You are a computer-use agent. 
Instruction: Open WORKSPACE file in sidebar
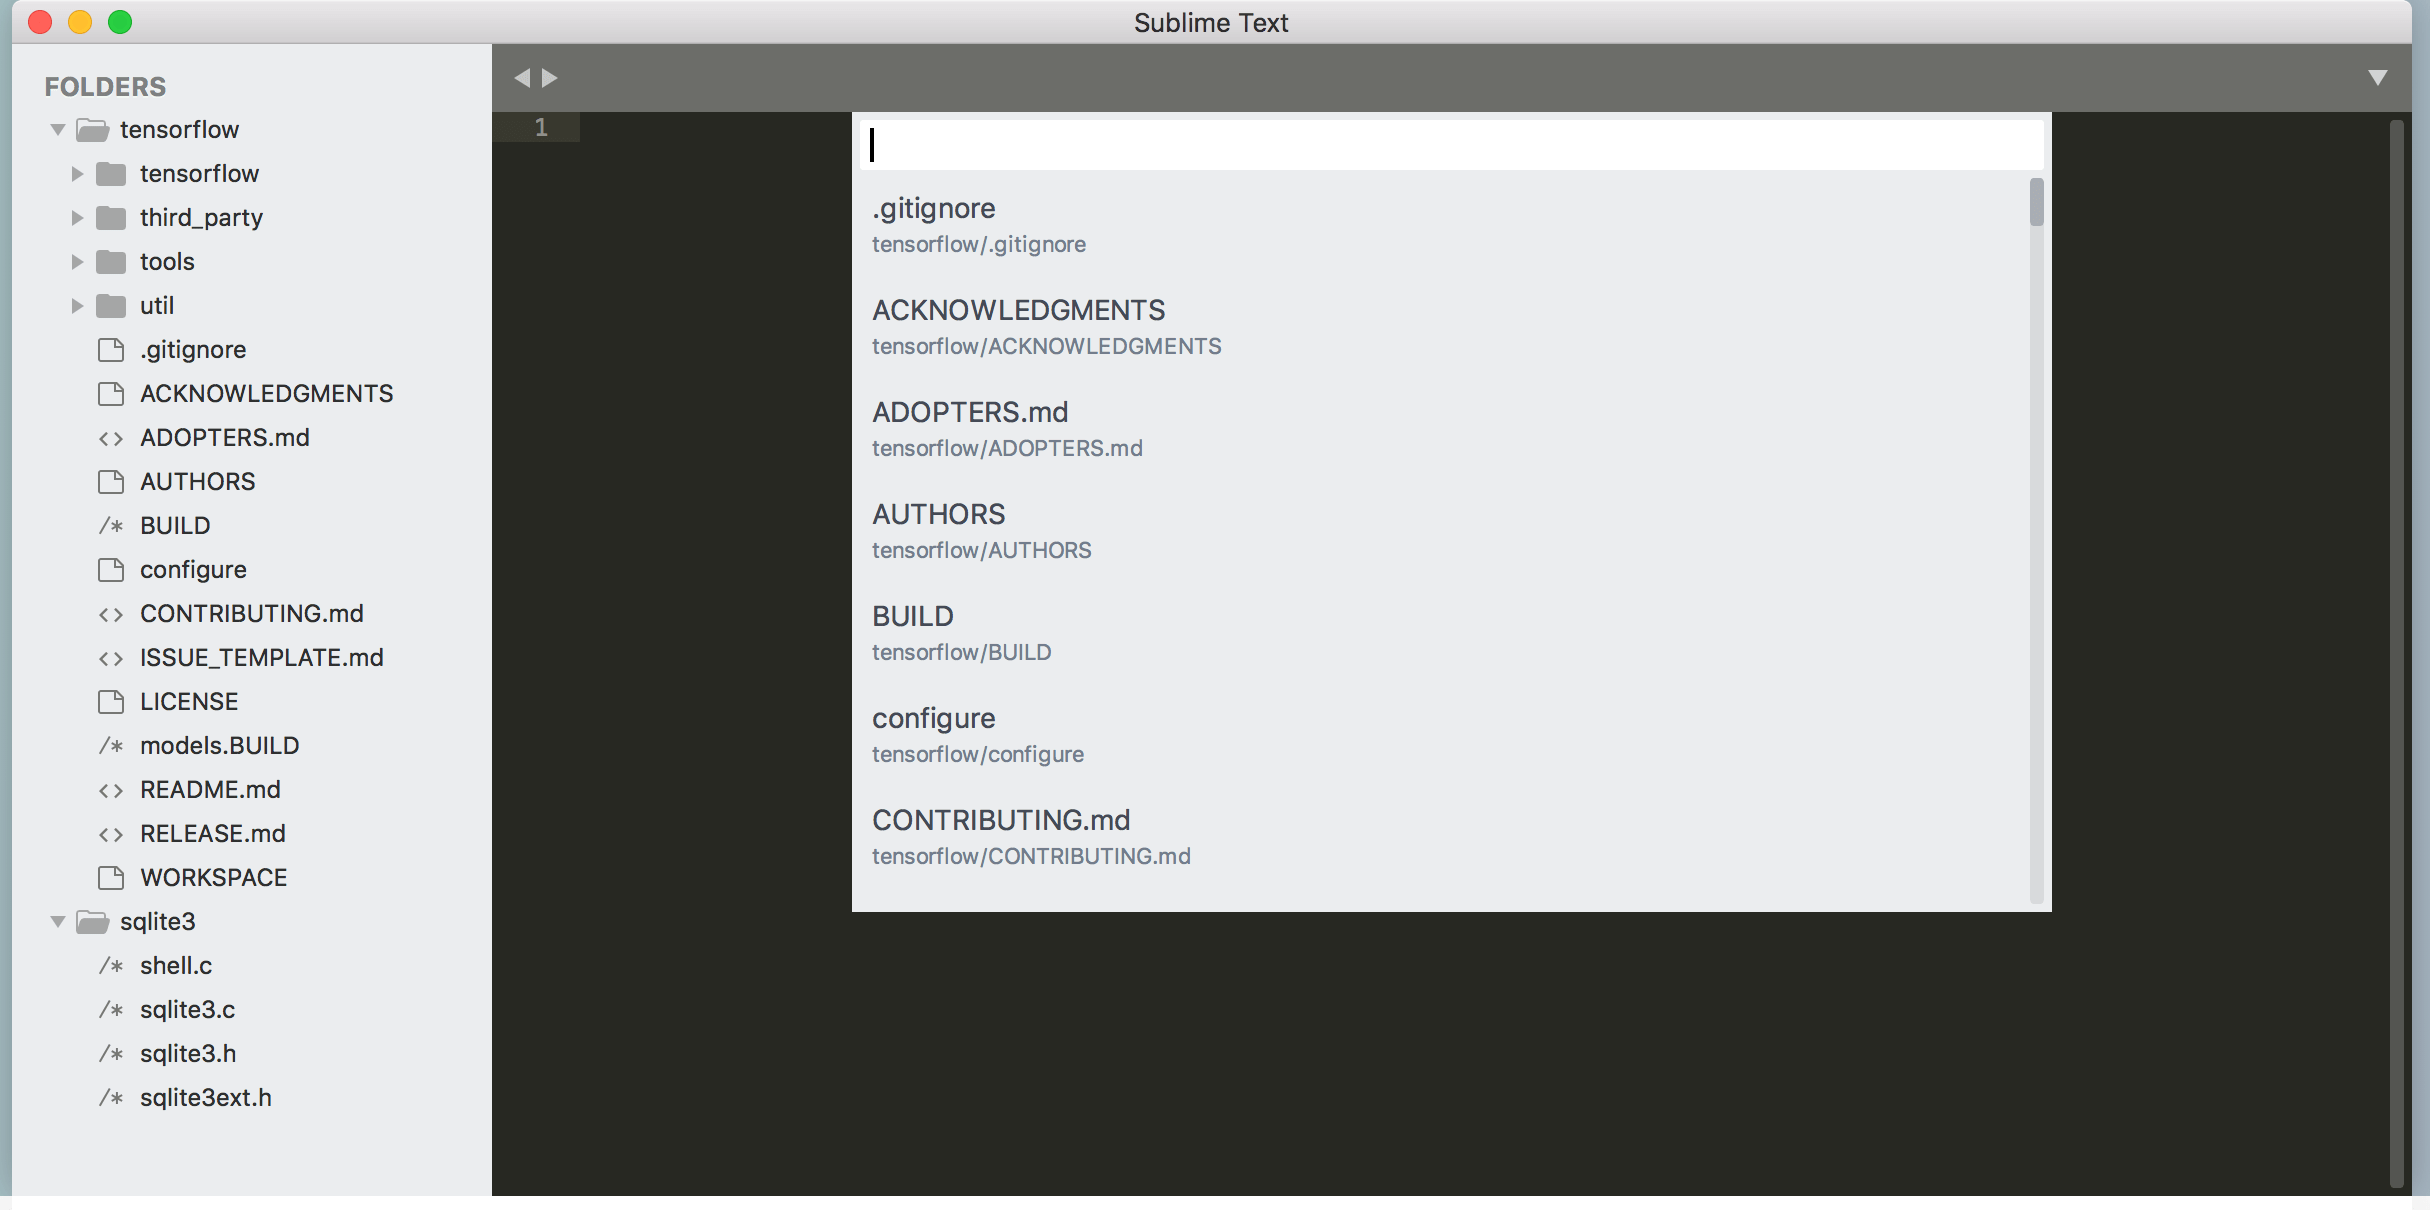(214, 878)
